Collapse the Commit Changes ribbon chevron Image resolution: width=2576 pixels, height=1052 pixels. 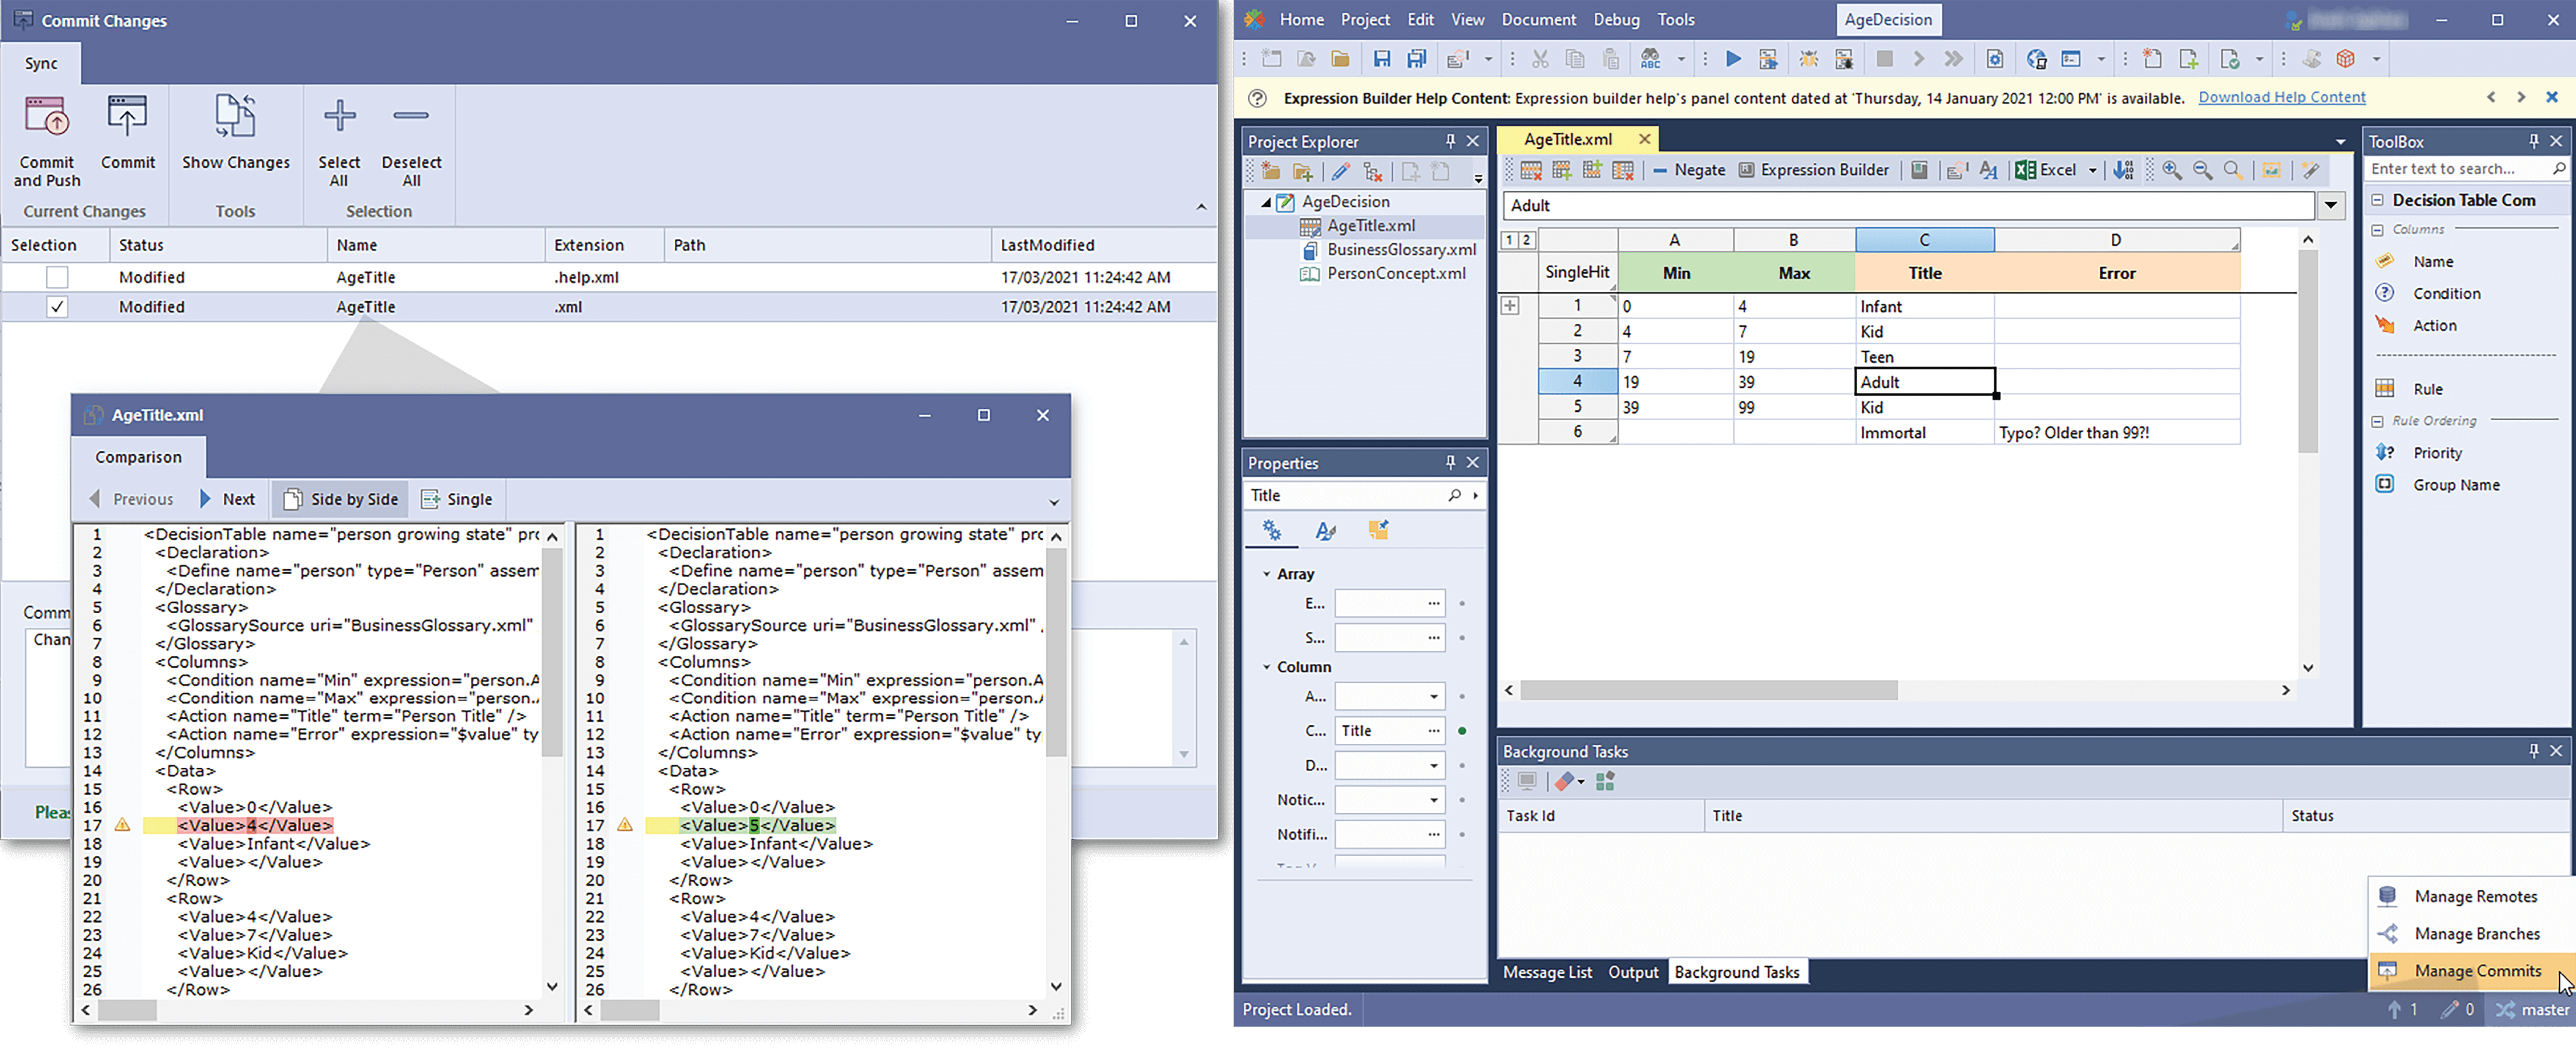point(1201,207)
